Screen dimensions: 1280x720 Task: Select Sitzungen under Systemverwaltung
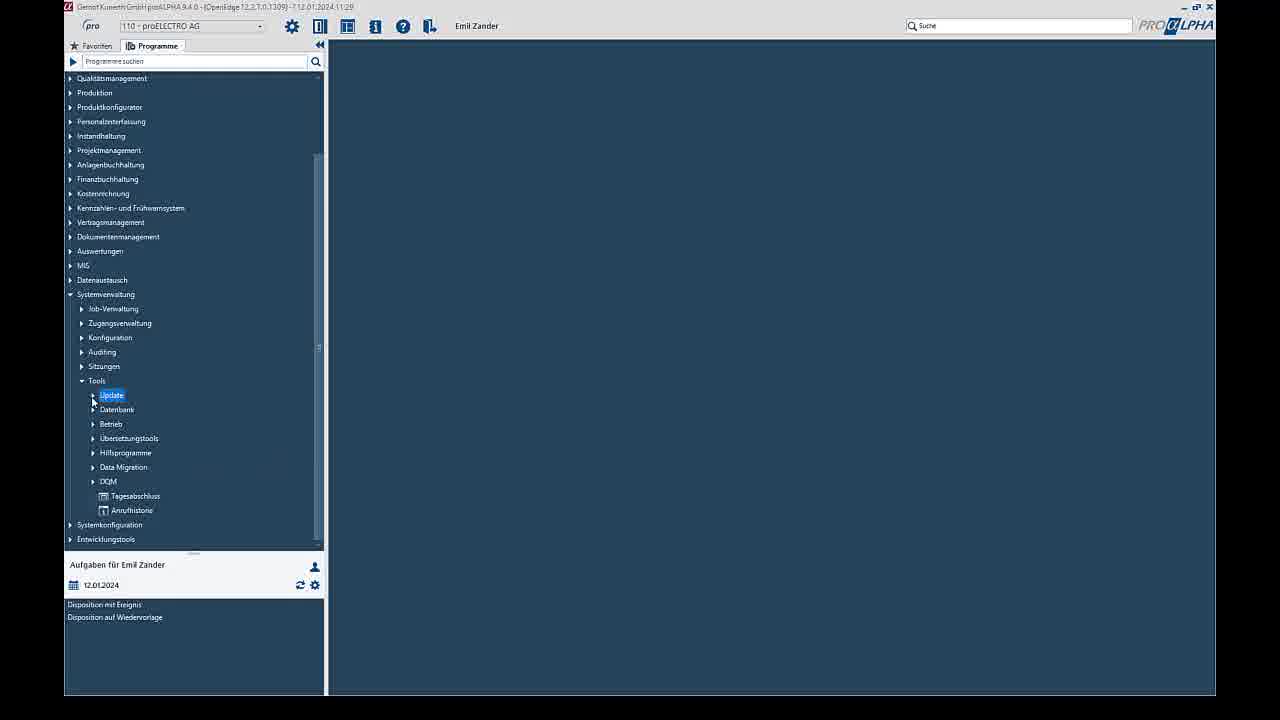click(104, 367)
